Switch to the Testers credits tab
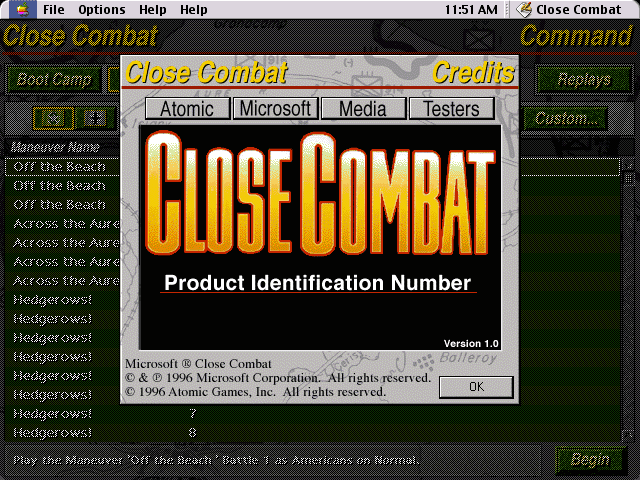Image resolution: width=640 pixels, height=480 pixels. pyautogui.click(x=451, y=109)
